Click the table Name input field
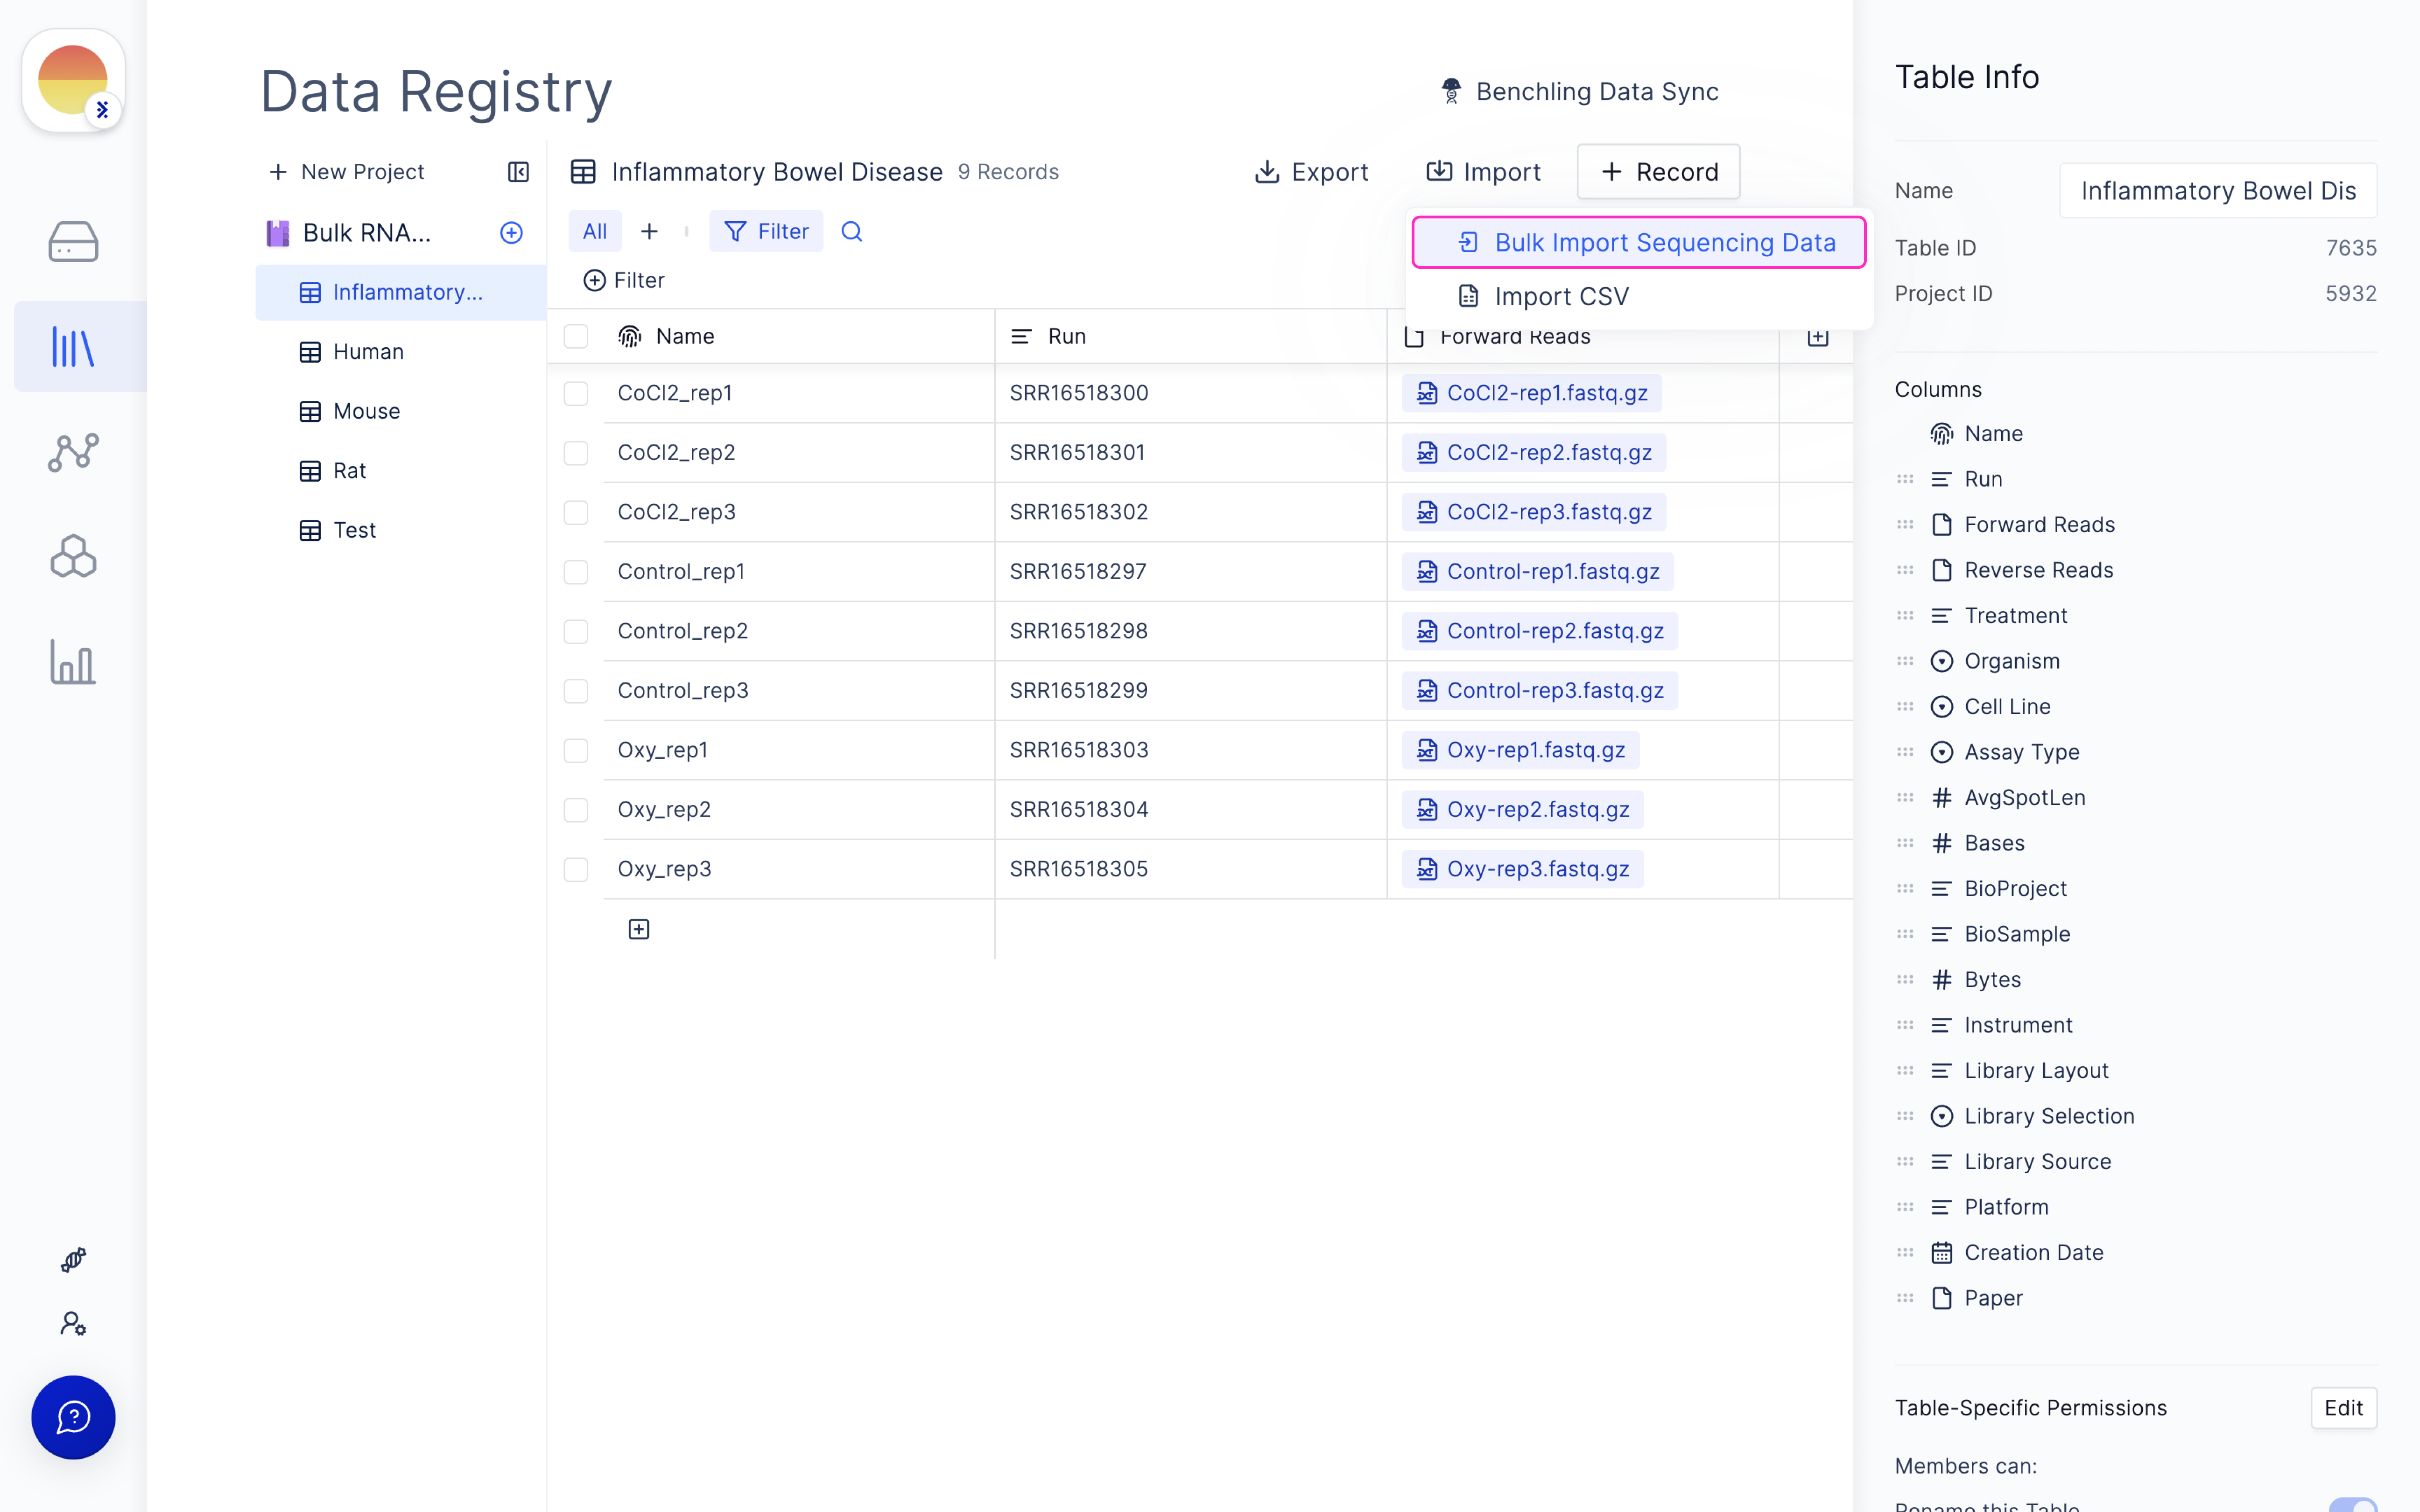The image size is (2420, 1512). click(2218, 190)
